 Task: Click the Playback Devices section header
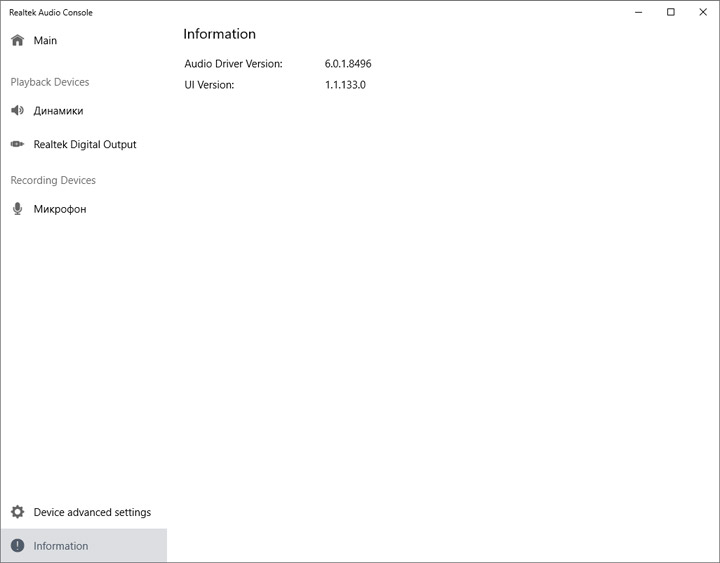(x=50, y=82)
